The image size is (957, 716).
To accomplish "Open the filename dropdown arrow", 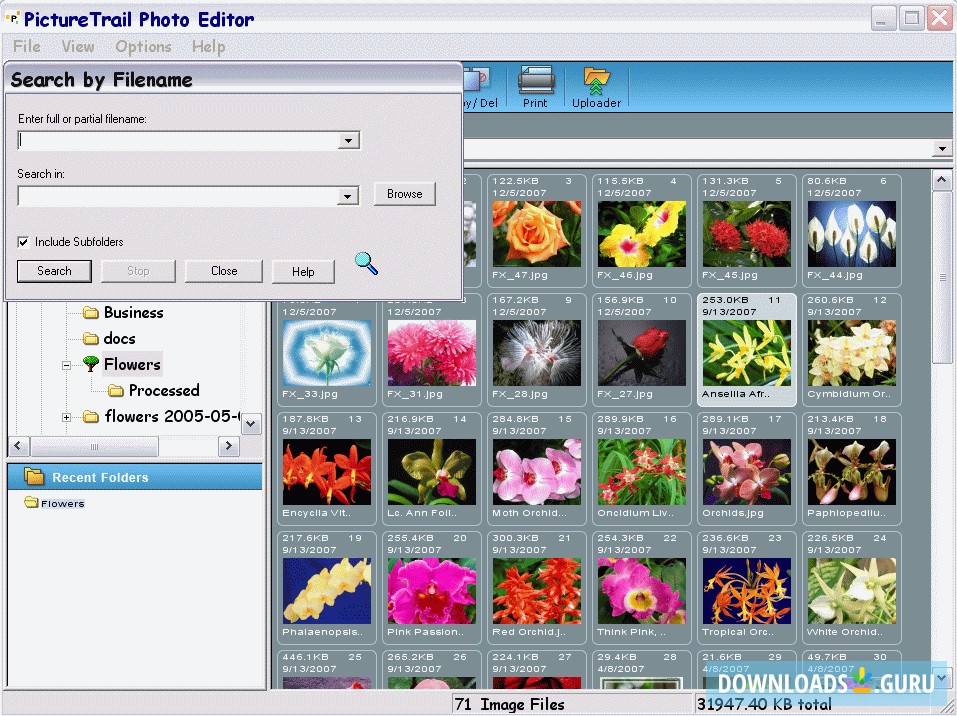I will [348, 140].
